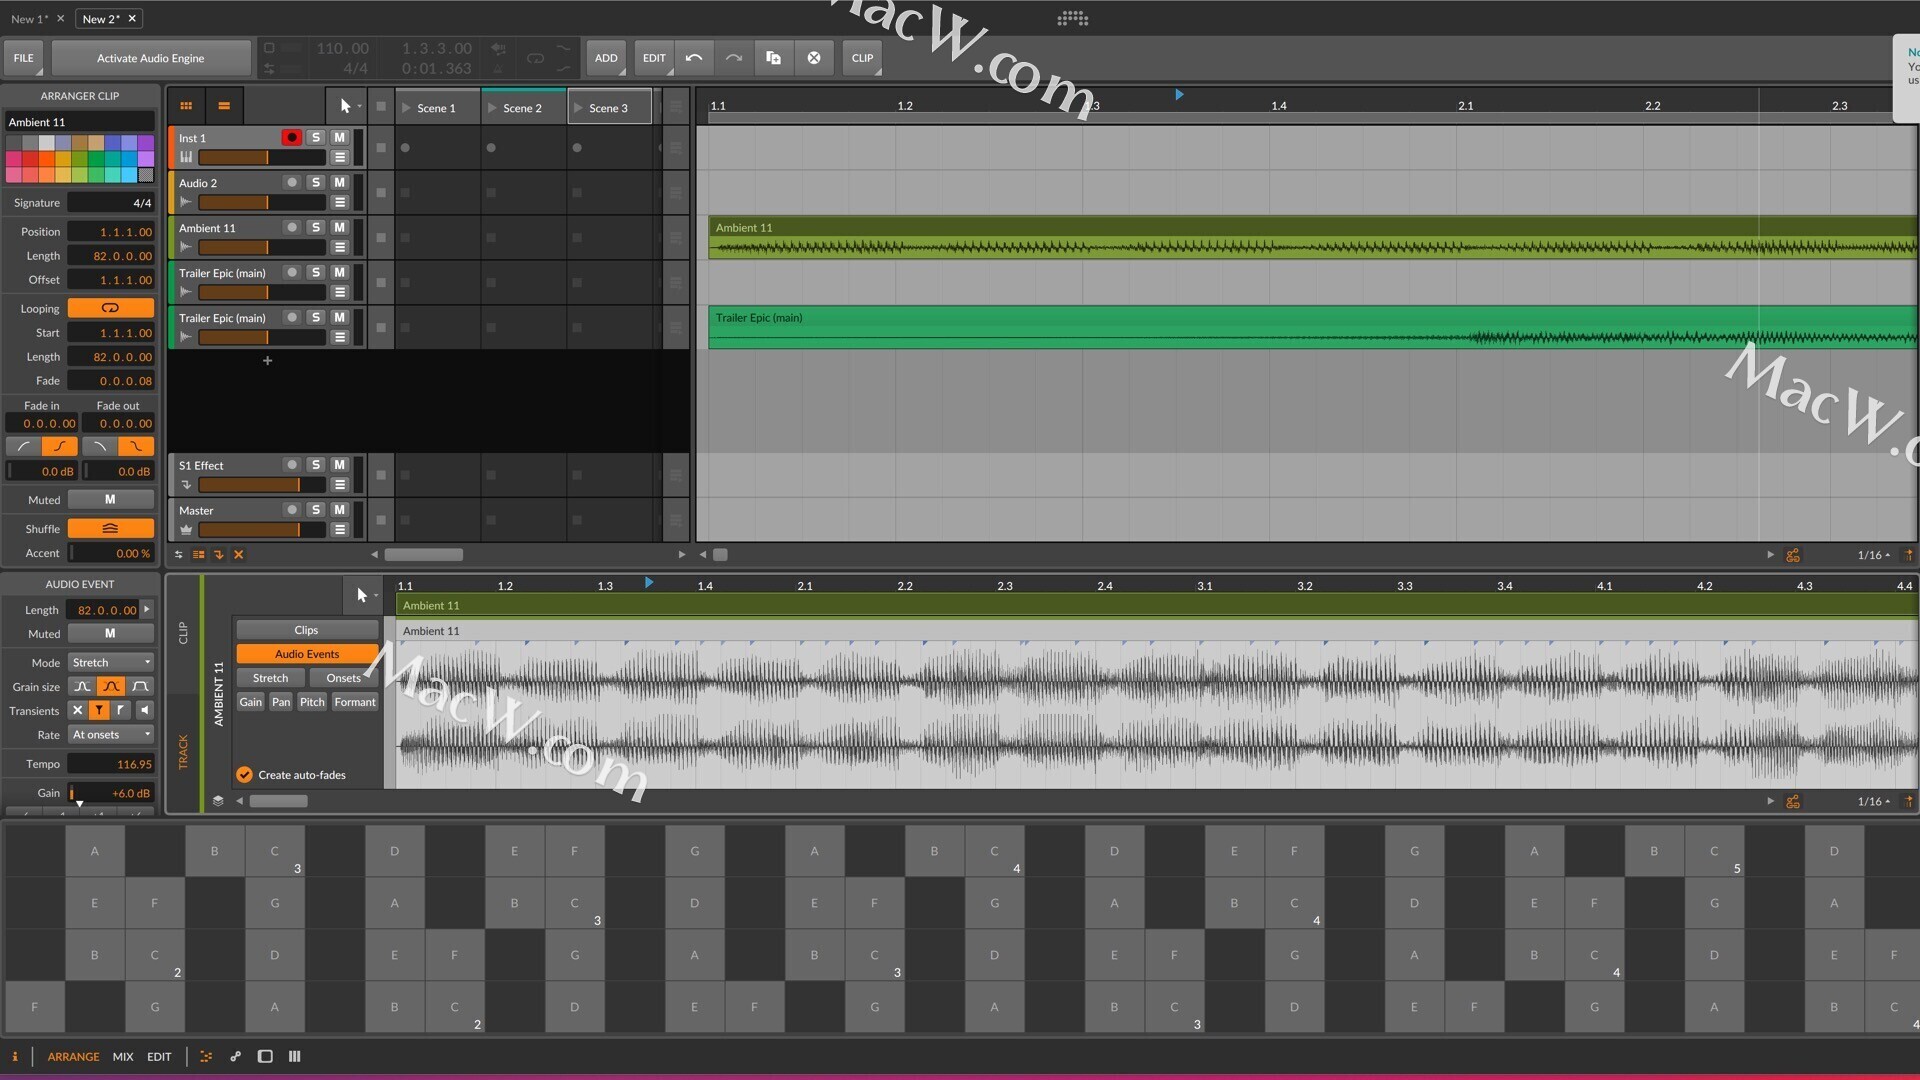The width and height of the screenshot is (1920, 1080).
Task: Mute the Audio 2 track
Action: 340,183
